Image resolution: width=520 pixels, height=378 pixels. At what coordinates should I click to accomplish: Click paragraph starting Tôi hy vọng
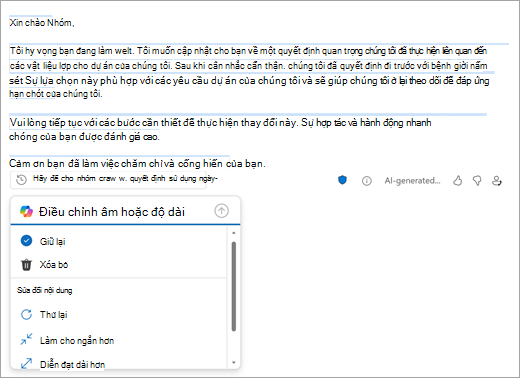pos(249,72)
